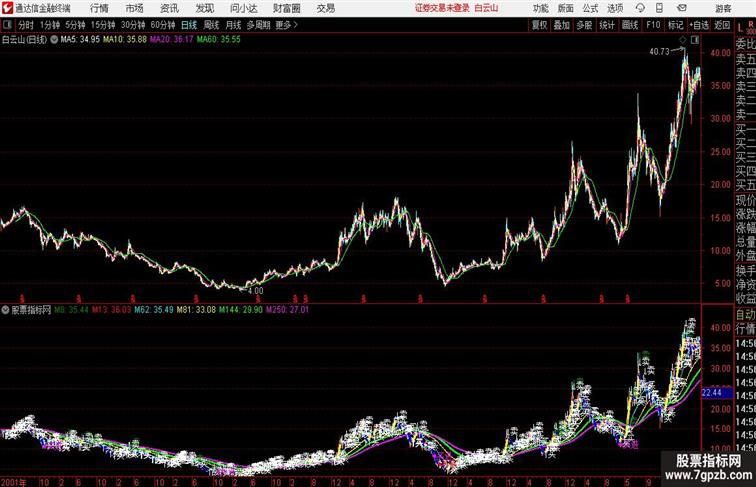The image size is (756, 487).
Task: Switch to 分时 intraday view
Action: [x=26, y=25]
